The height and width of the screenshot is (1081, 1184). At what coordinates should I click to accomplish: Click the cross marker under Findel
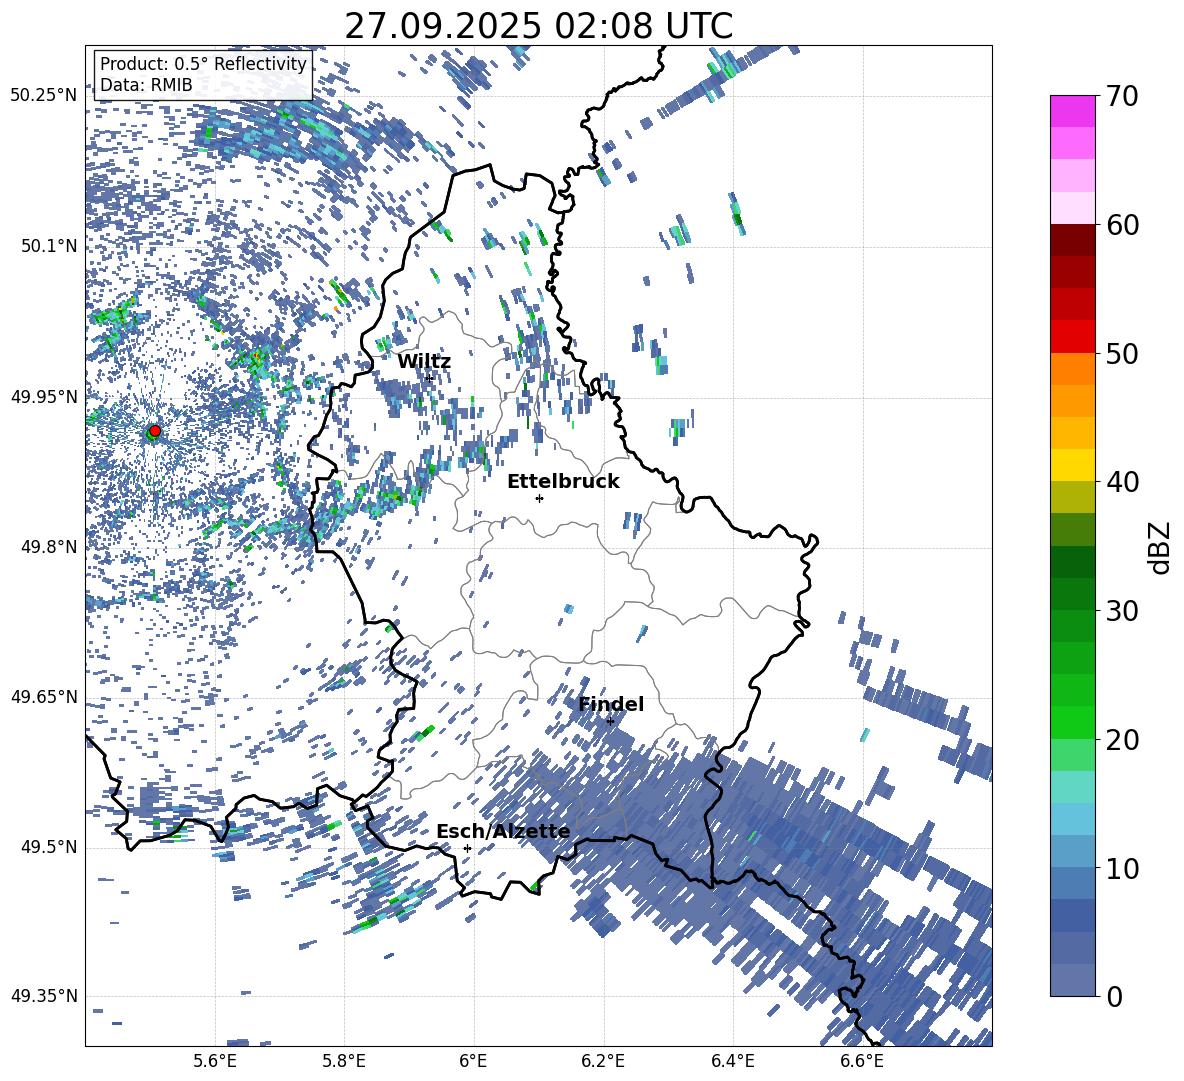pyautogui.click(x=610, y=721)
